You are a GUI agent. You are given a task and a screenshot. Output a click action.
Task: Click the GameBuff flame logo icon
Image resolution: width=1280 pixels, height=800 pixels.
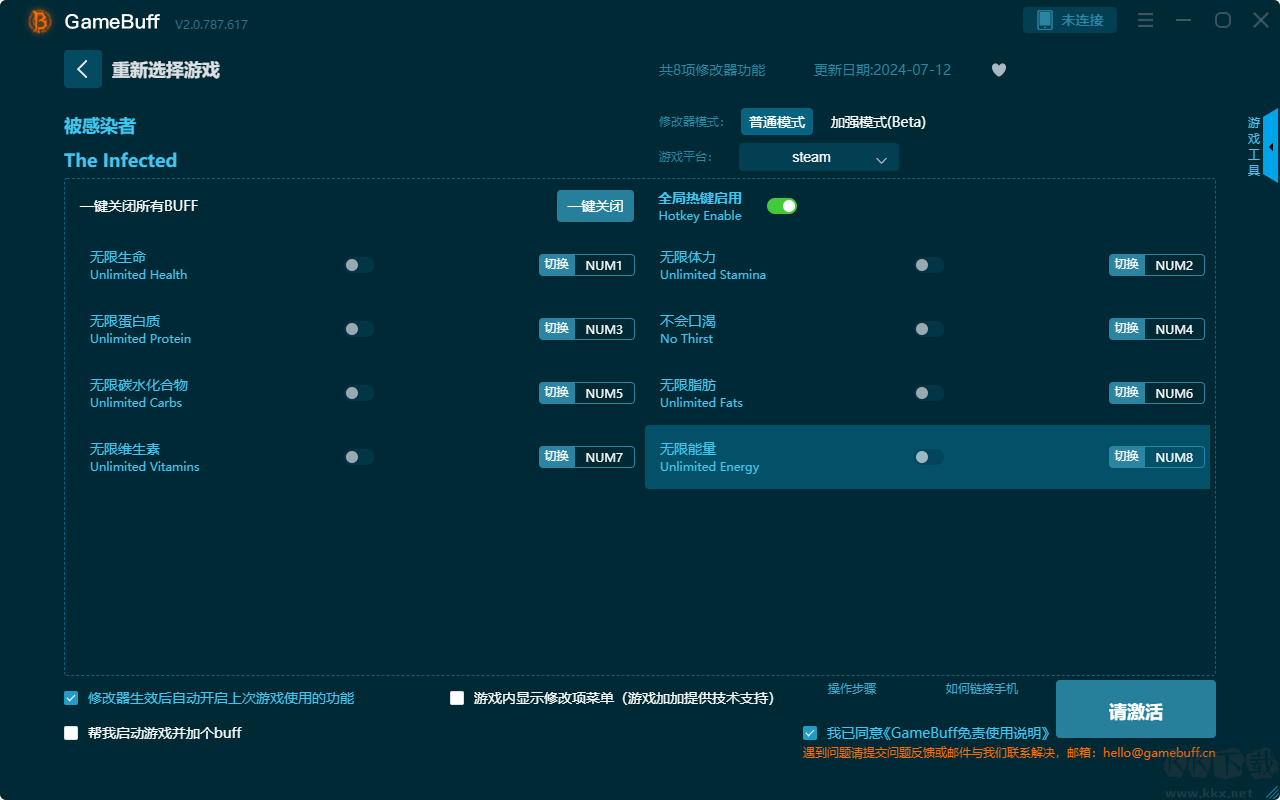click(40, 21)
